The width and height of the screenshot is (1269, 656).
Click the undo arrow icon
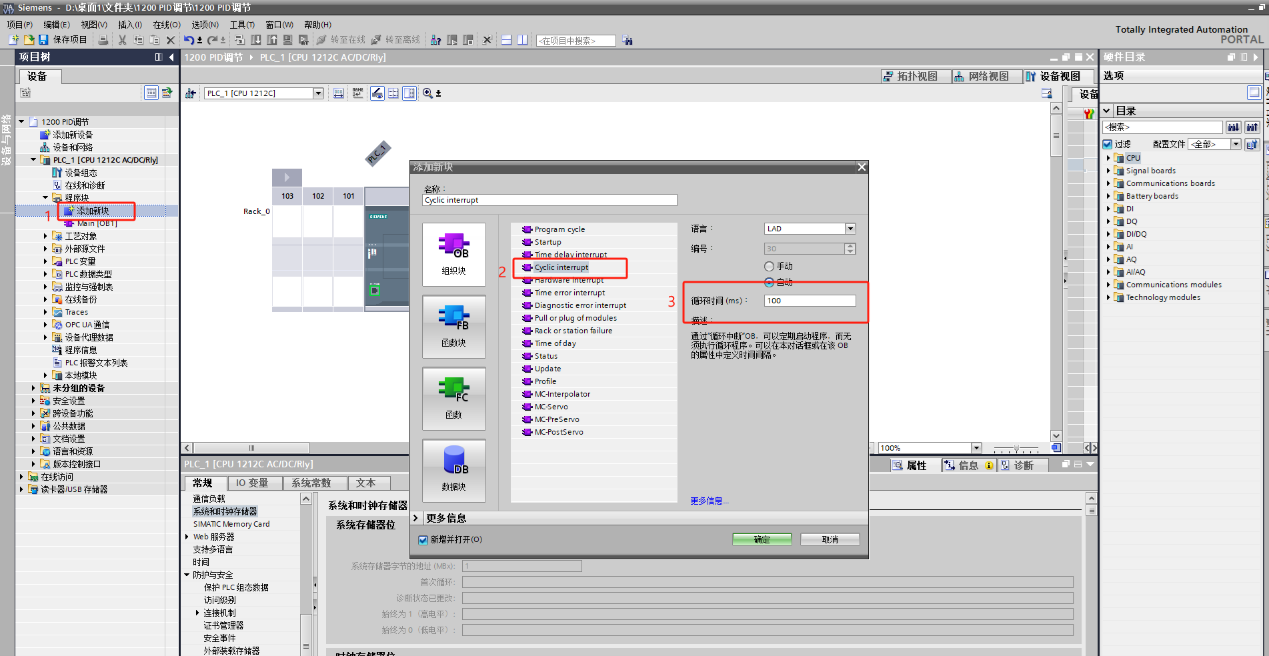tap(188, 40)
